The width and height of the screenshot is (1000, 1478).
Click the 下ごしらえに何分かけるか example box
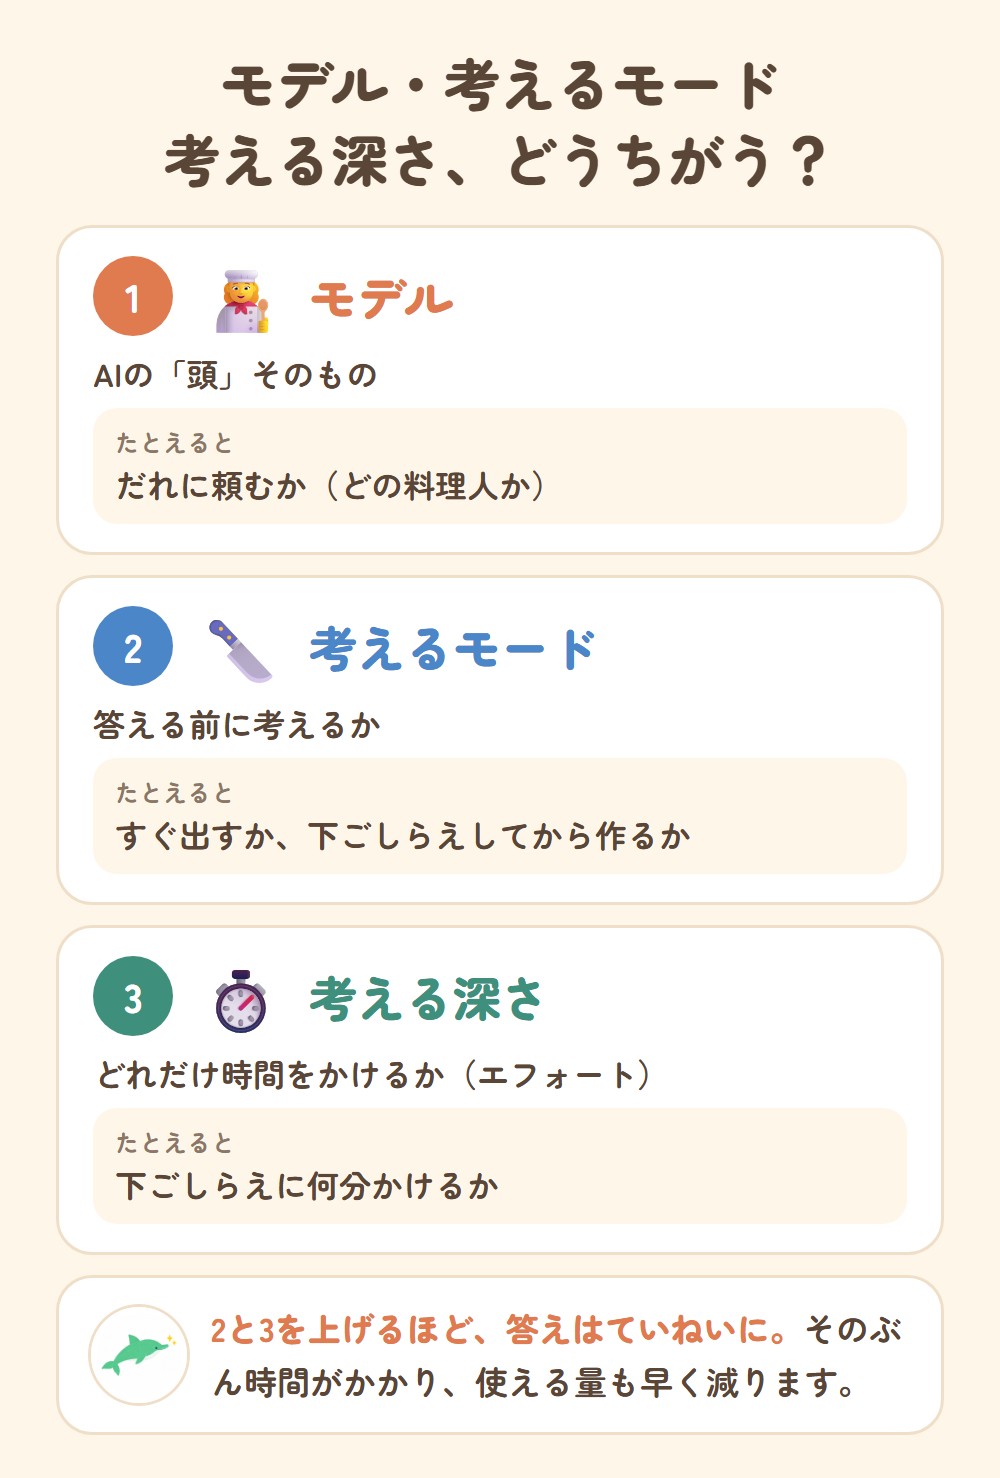pos(500,1166)
